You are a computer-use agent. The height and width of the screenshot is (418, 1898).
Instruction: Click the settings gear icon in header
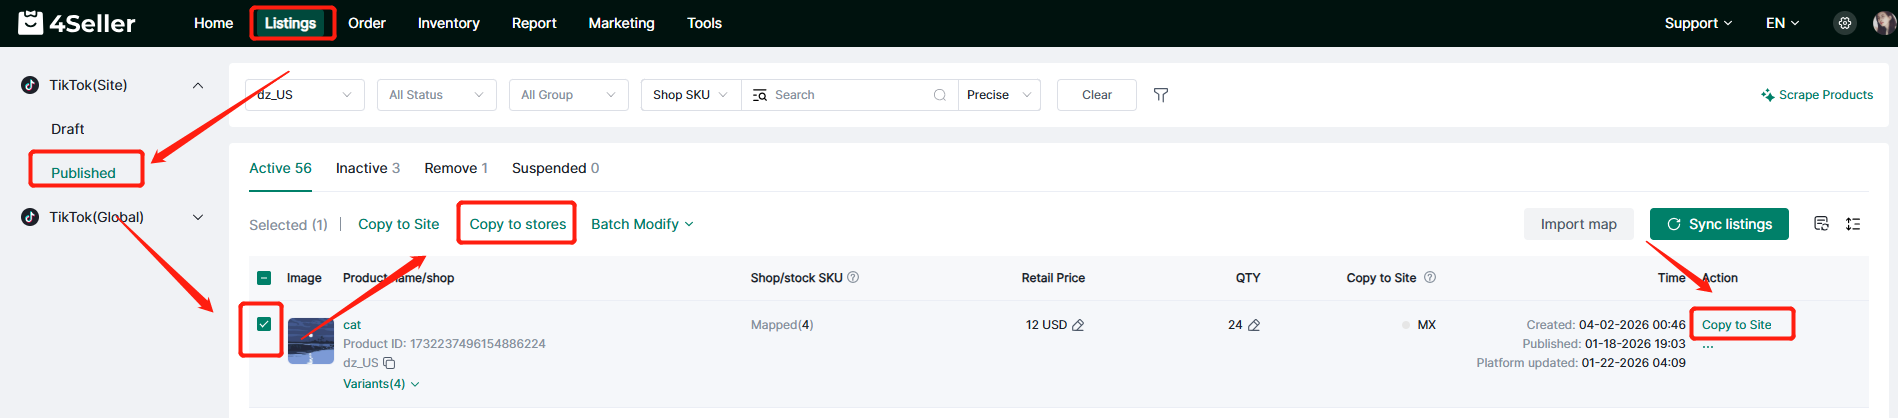coord(1844,23)
